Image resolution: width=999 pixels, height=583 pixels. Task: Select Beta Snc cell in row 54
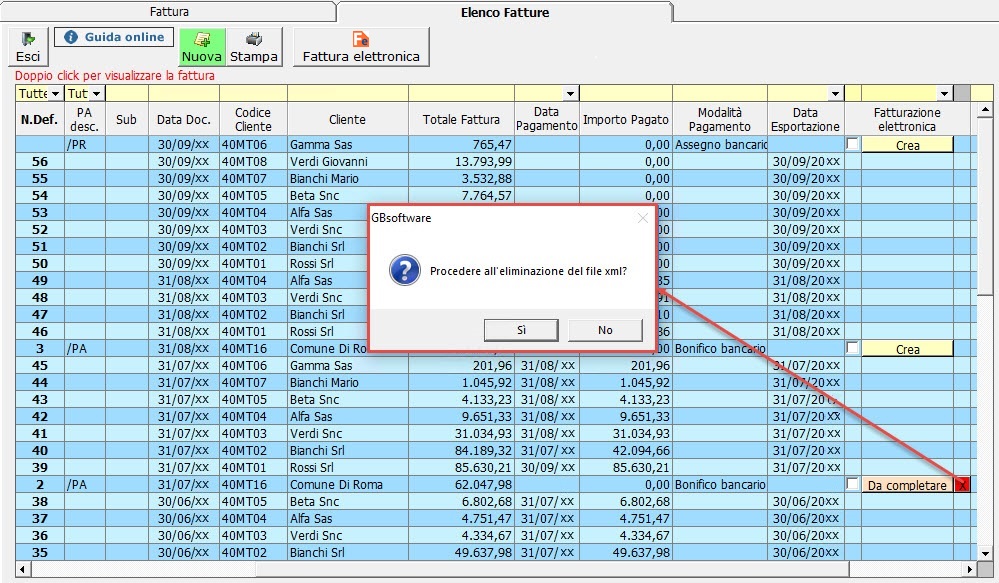pyautogui.click(x=347, y=196)
